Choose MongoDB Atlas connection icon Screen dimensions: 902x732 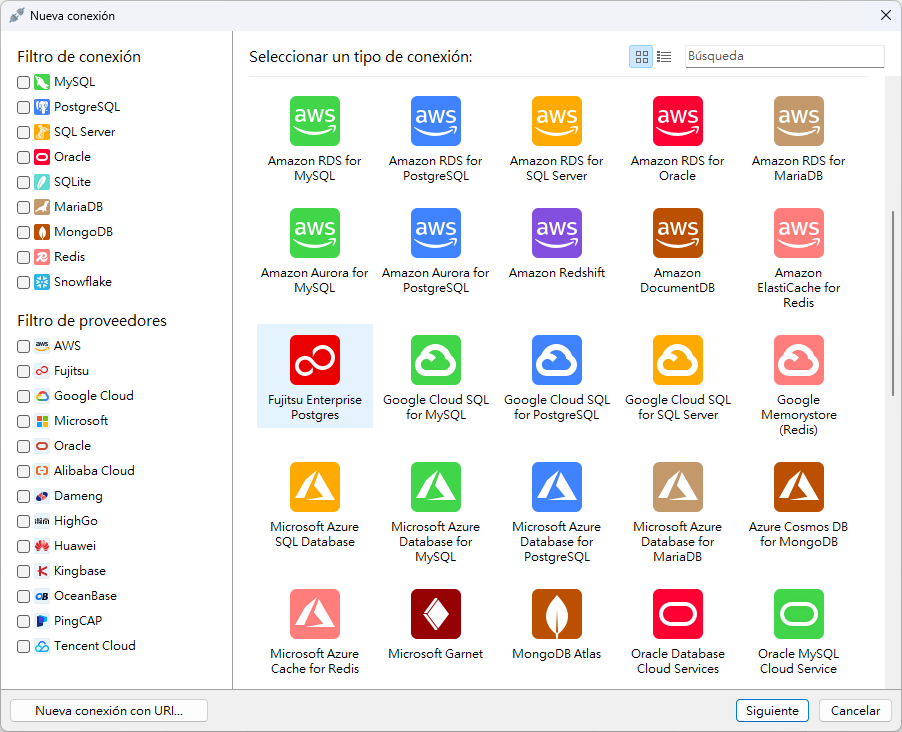(x=556, y=615)
